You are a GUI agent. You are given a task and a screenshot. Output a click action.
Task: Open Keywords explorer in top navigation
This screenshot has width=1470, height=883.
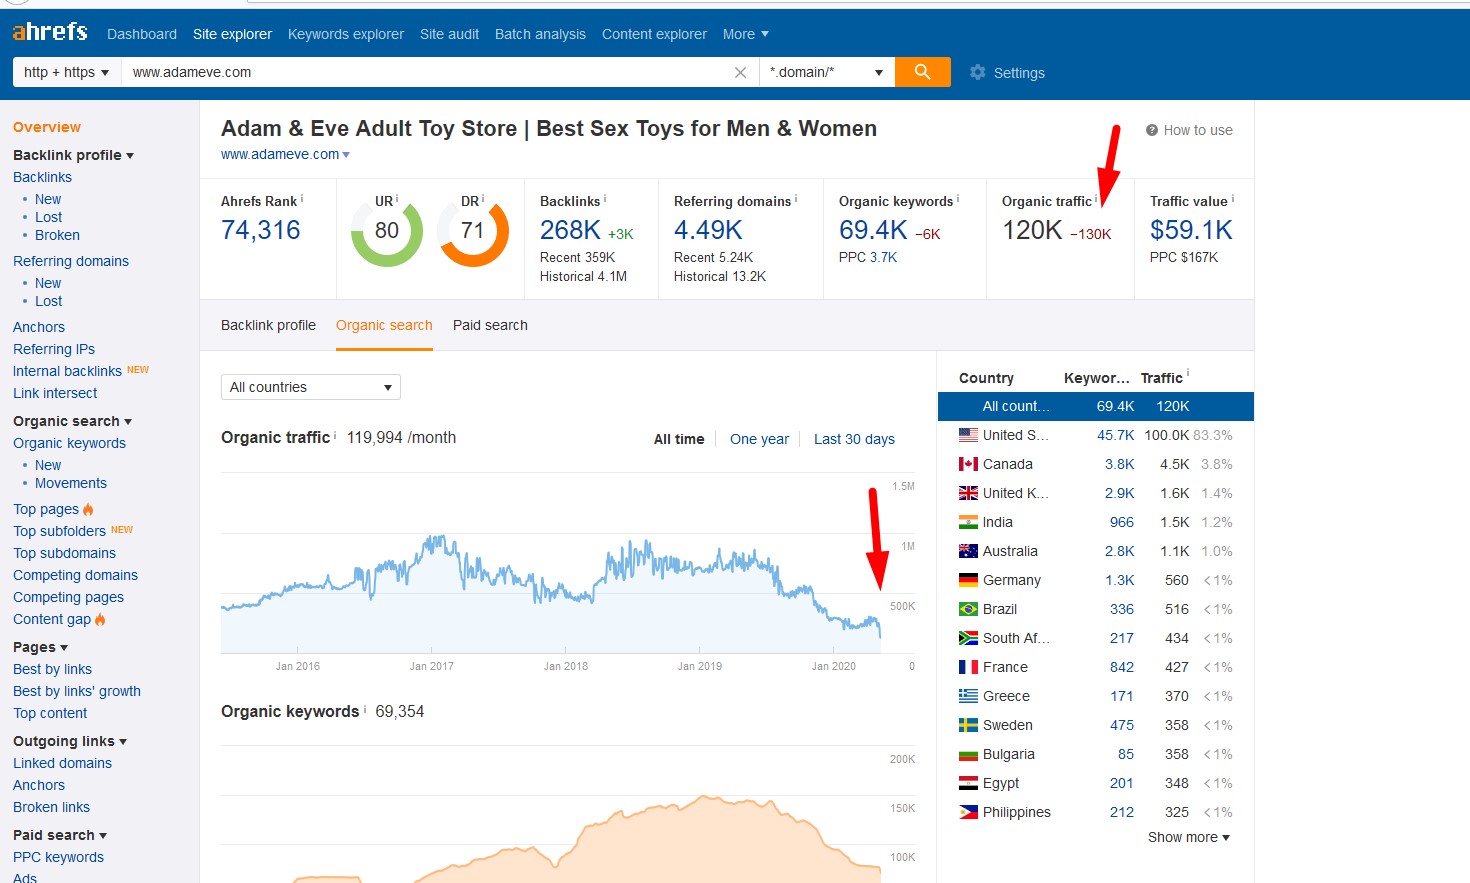point(346,34)
